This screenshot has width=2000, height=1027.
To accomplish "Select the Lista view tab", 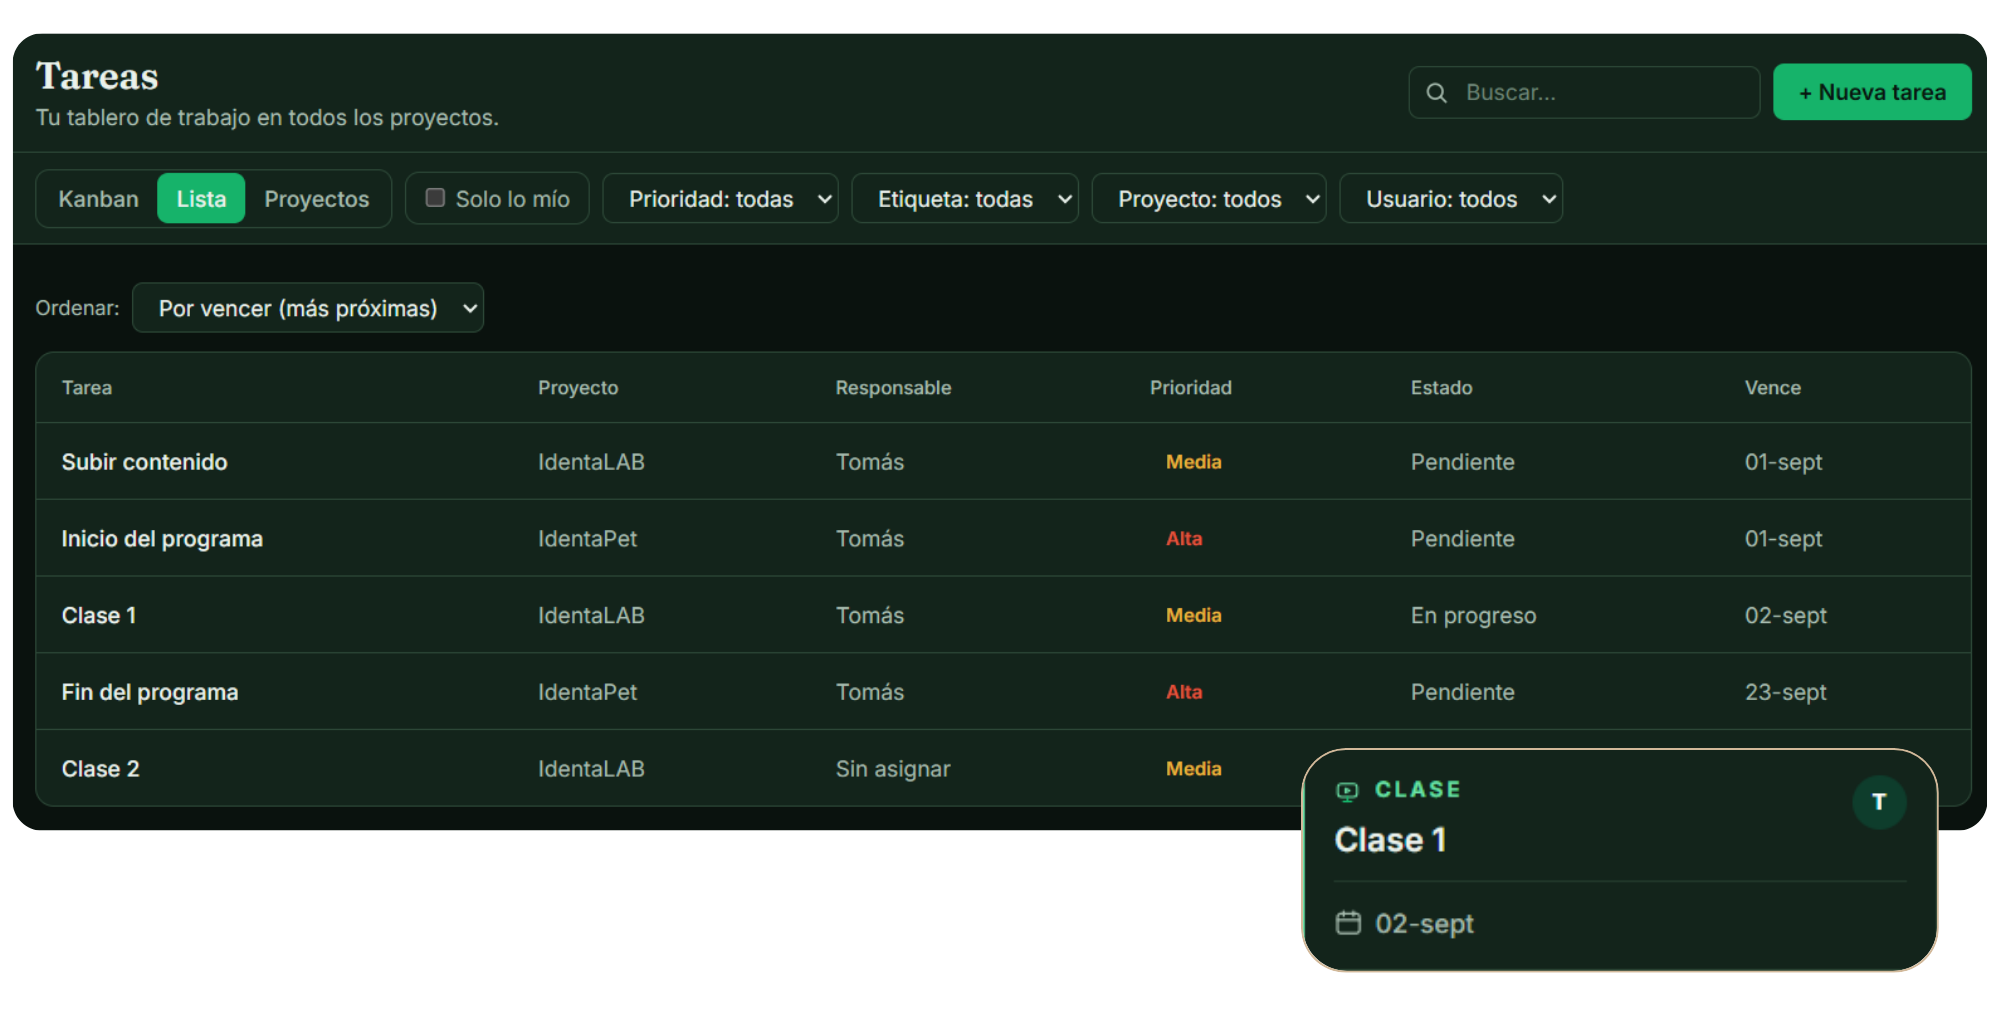I will coord(201,199).
